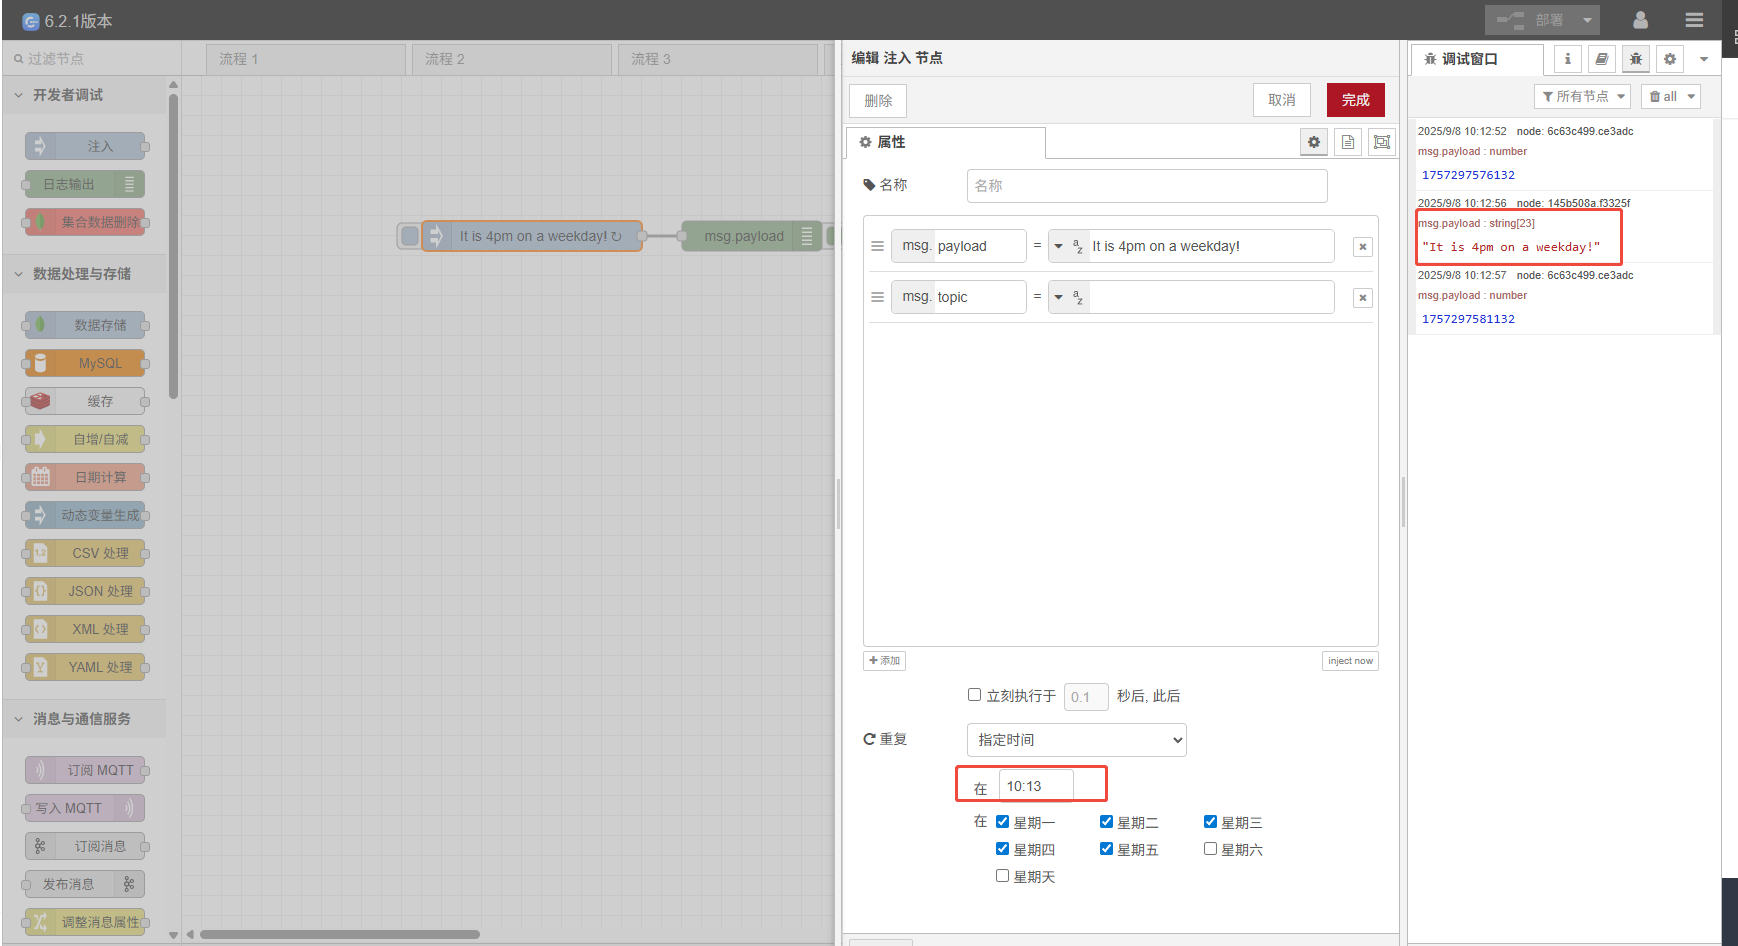The width and height of the screenshot is (1738, 946).
Task: Click the red 完成 button
Action: 1355,100
